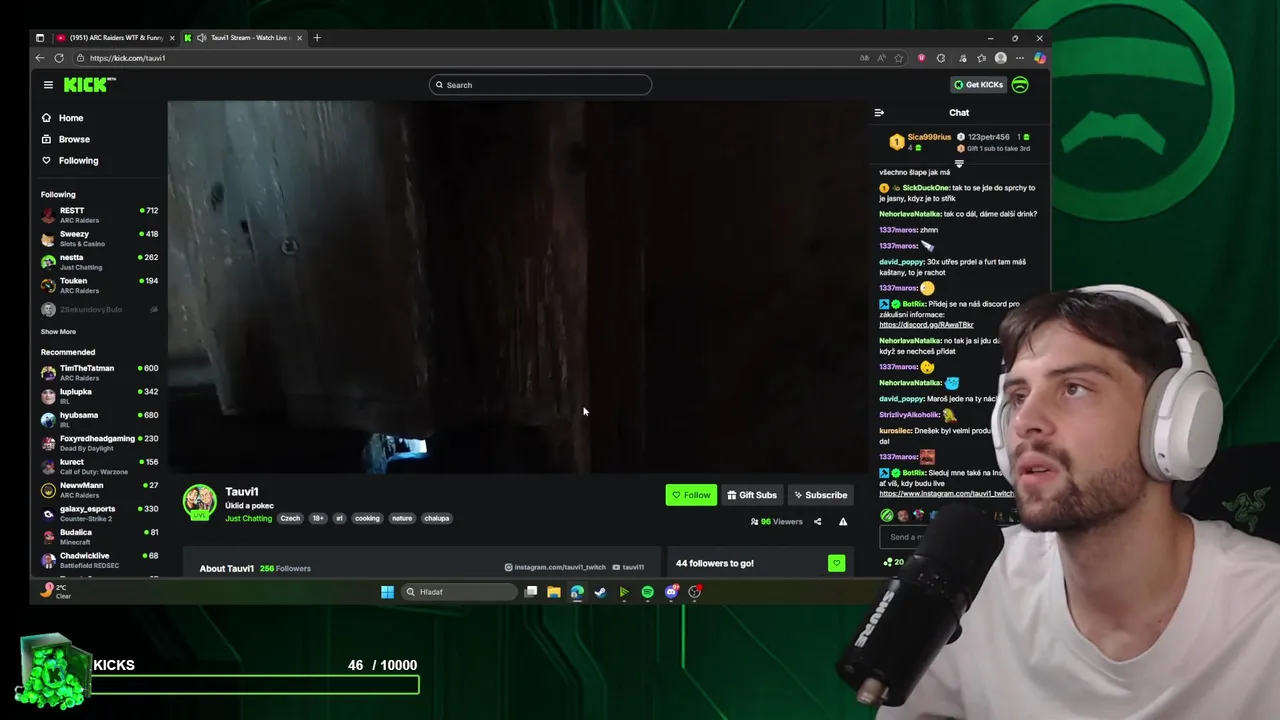
Task: Click the Gift Subs button
Action: 752,495
